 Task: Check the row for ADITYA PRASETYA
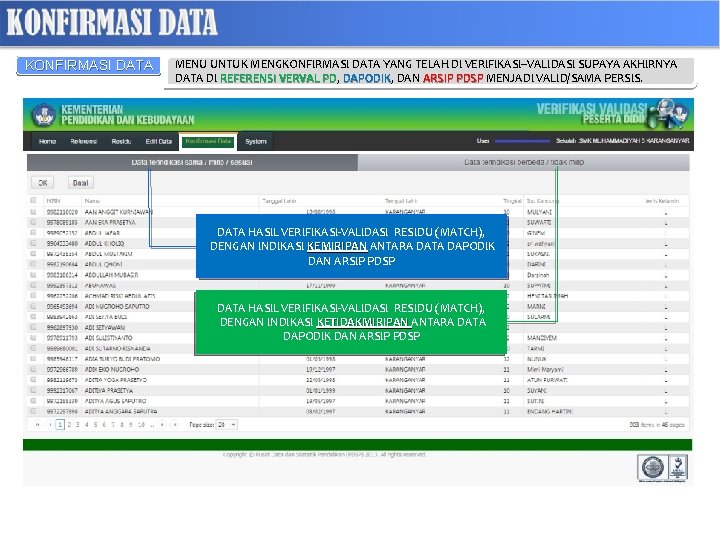point(33,390)
